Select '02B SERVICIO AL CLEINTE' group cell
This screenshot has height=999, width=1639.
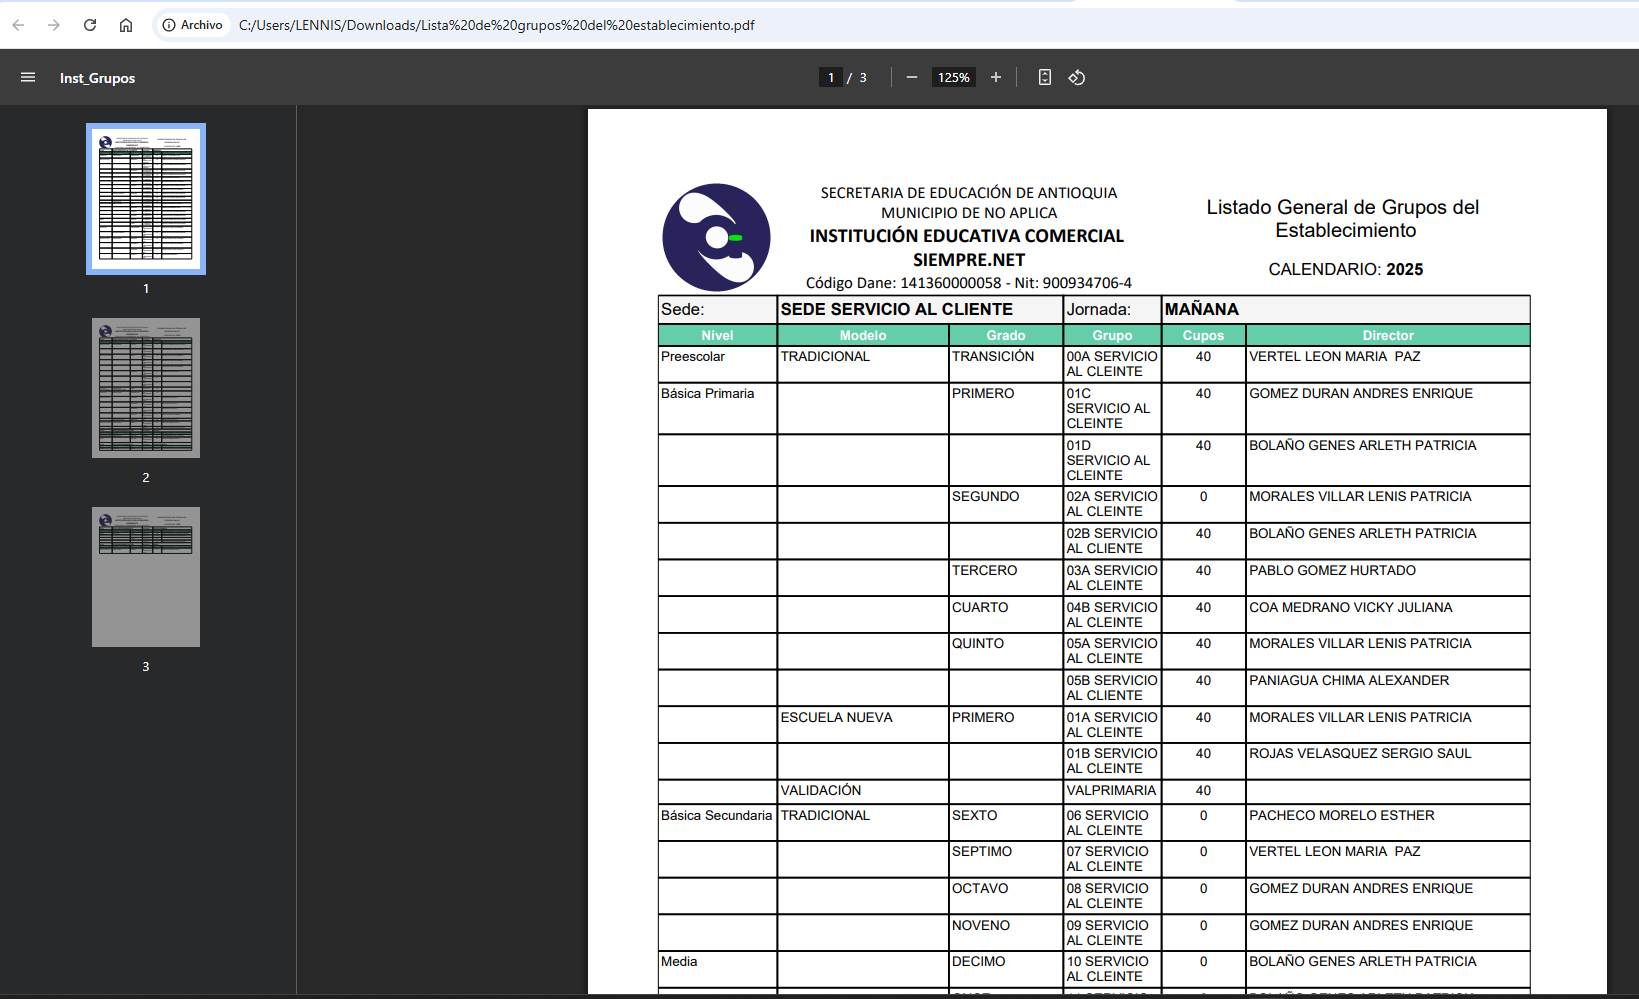coord(1112,541)
